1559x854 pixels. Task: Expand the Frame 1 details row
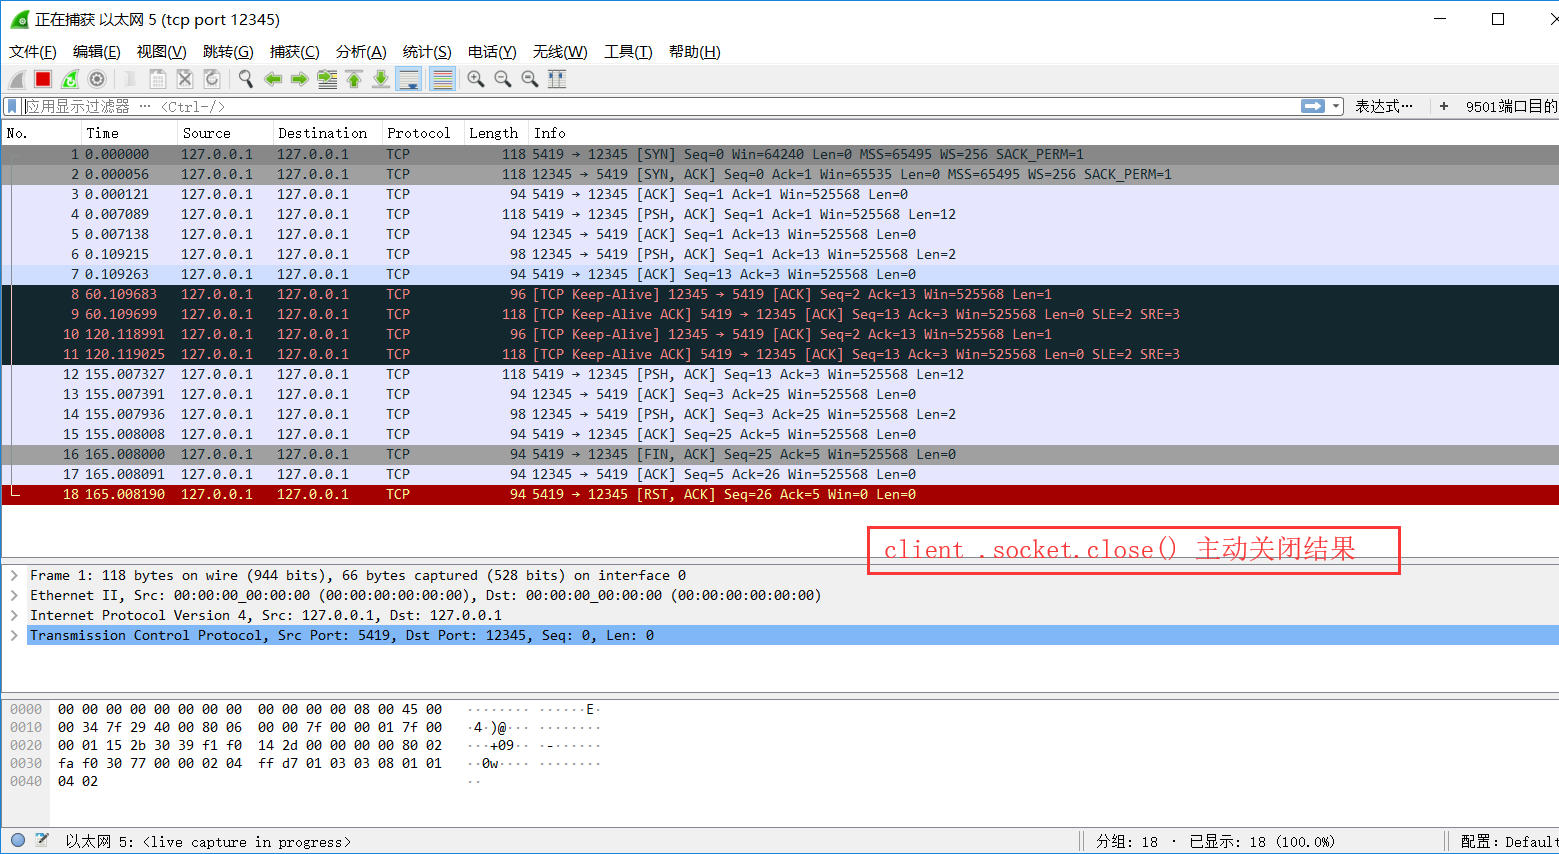coord(14,575)
